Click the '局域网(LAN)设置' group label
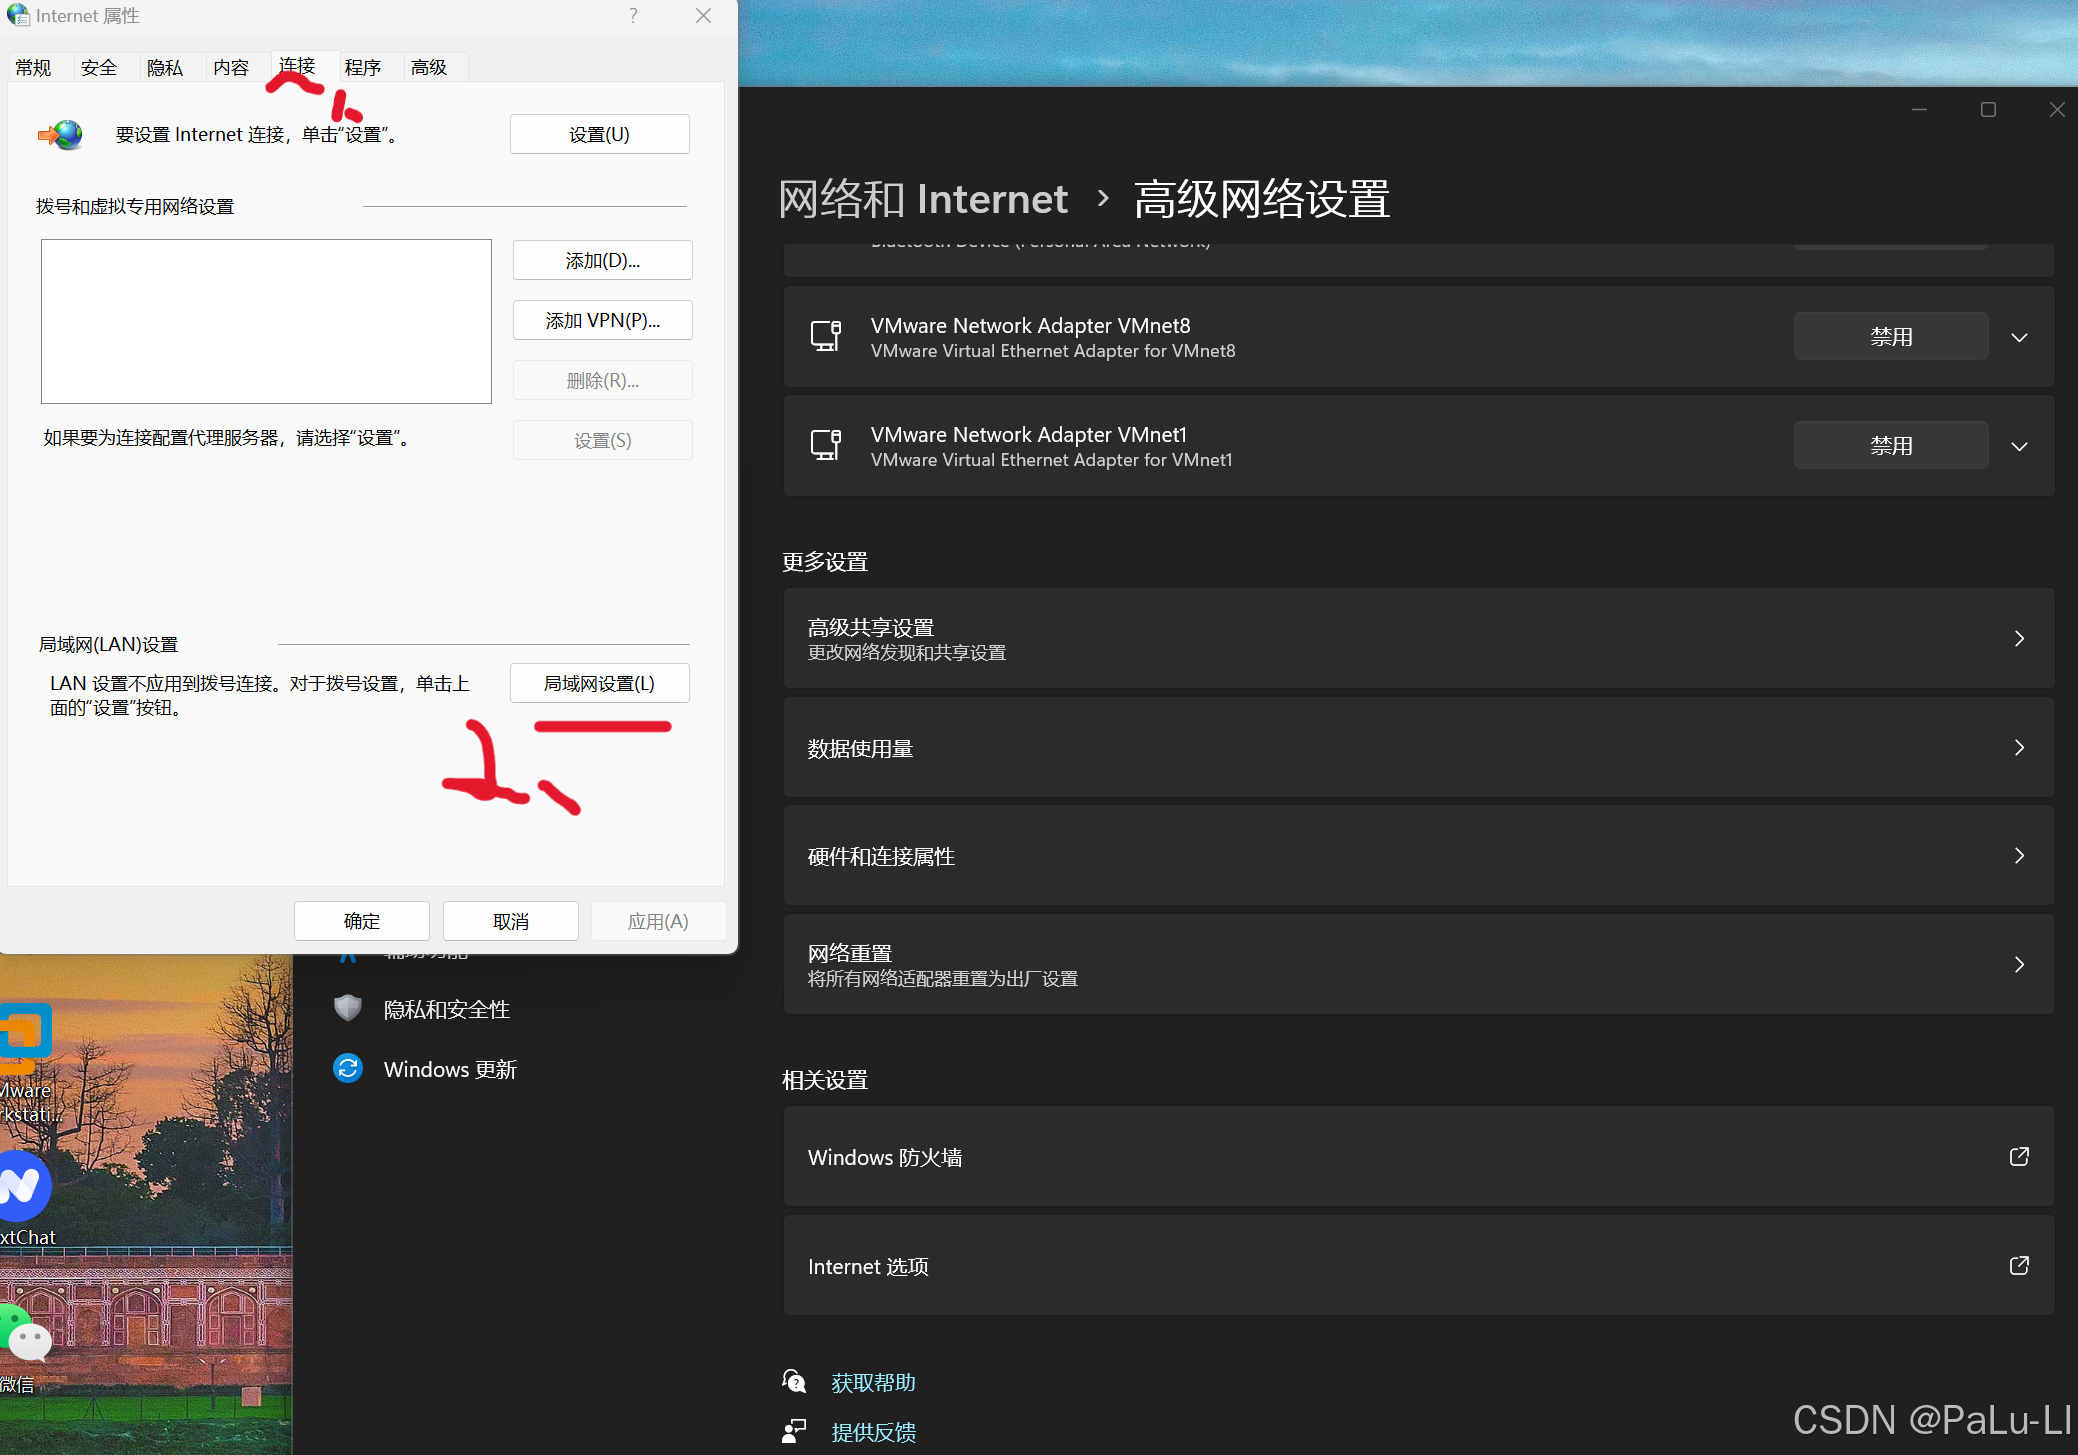The height and width of the screenshot is (1455, 2078). click(108, 644)
